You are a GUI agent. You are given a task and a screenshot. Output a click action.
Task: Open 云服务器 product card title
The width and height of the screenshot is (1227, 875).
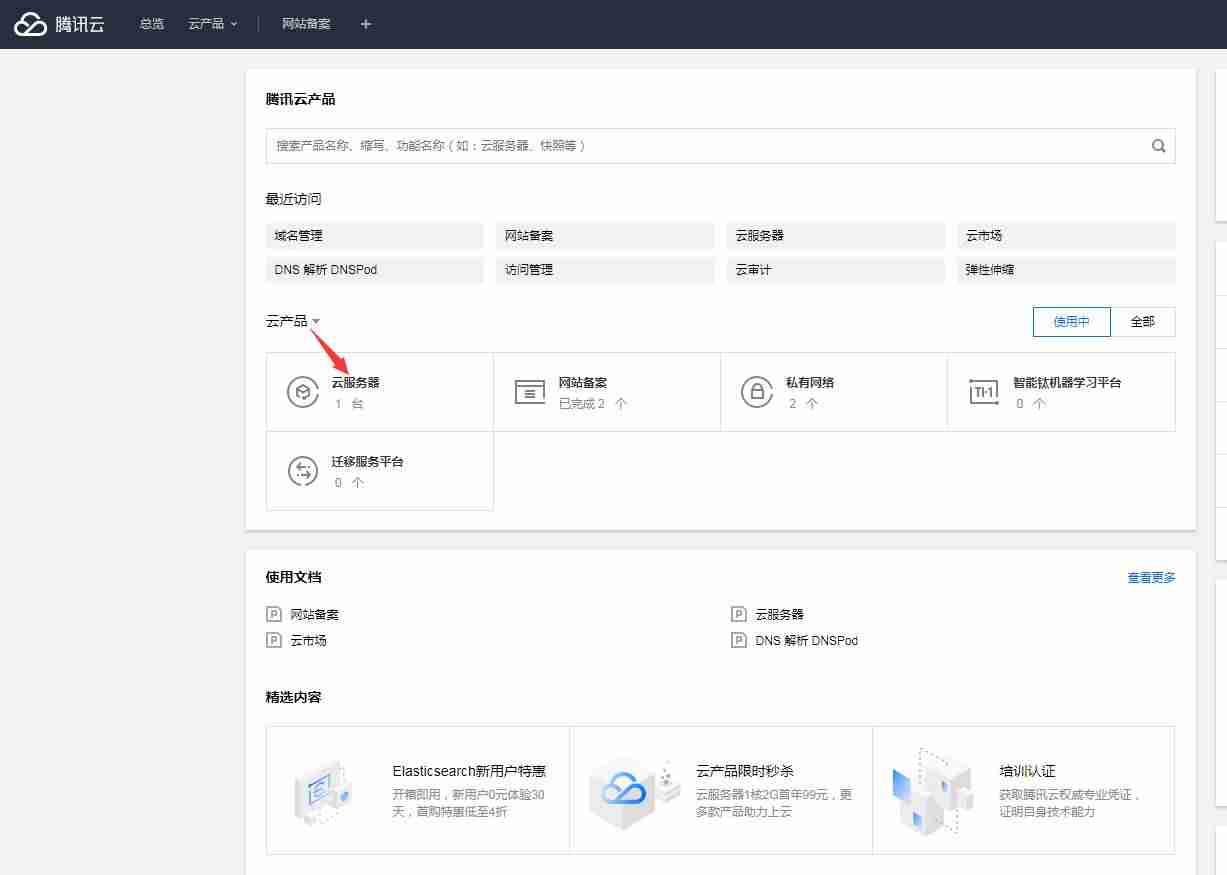355,382
